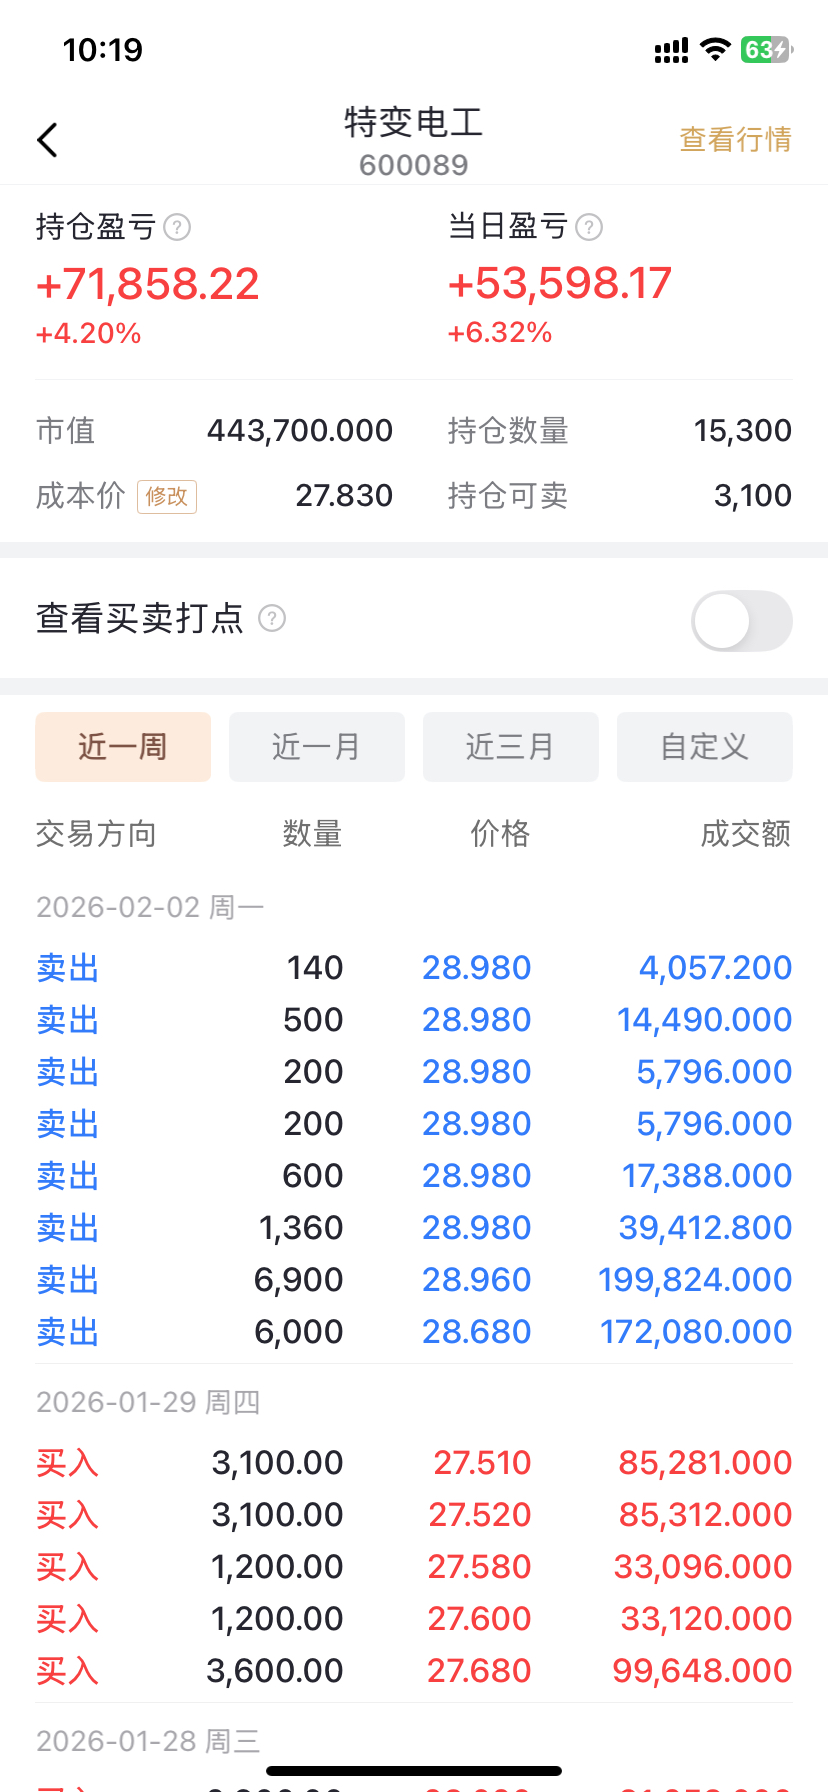Tap cost price 27.830

coord(344,496)
